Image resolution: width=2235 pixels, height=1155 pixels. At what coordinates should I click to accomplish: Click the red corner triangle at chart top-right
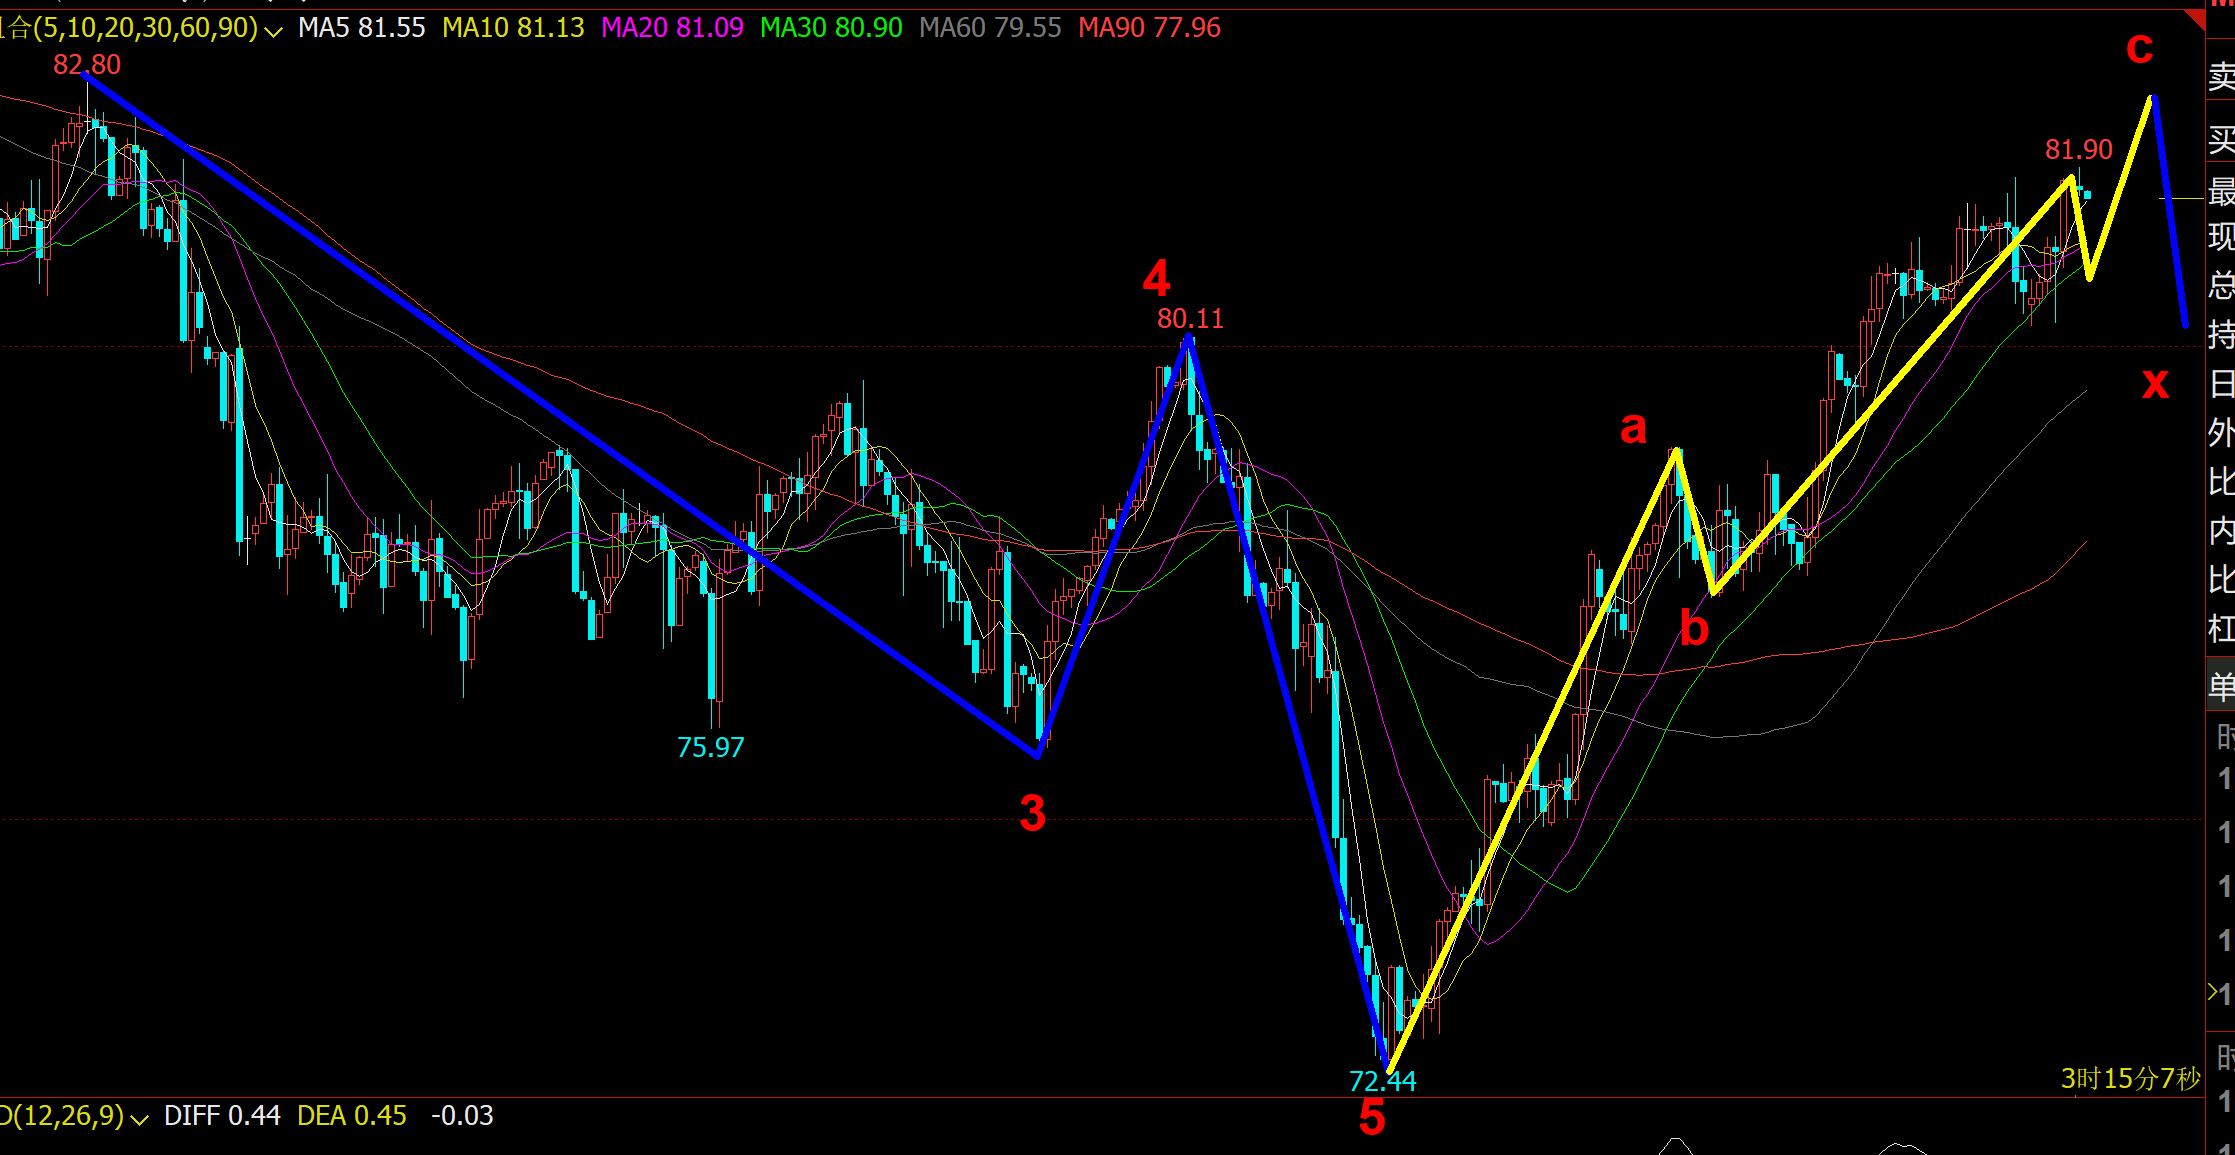pos(2195,18)
